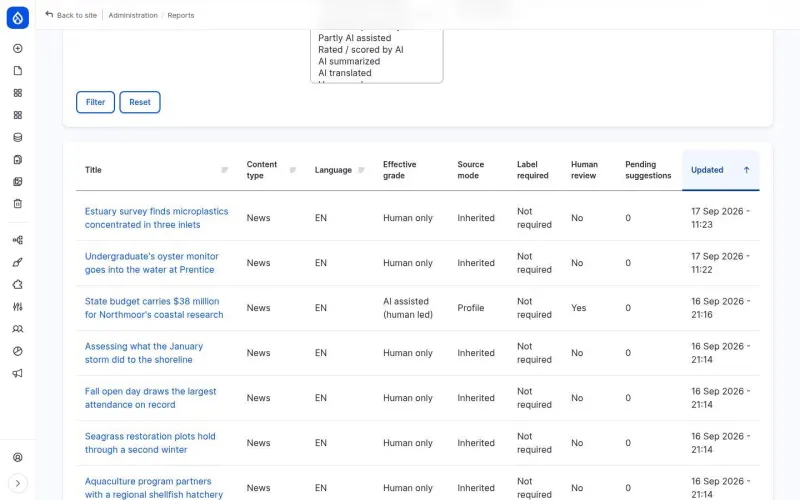The width and height of the screenshot is (800, 500).
Task: Open the Structure database-stack icon
Action: [x=17, y=137]
